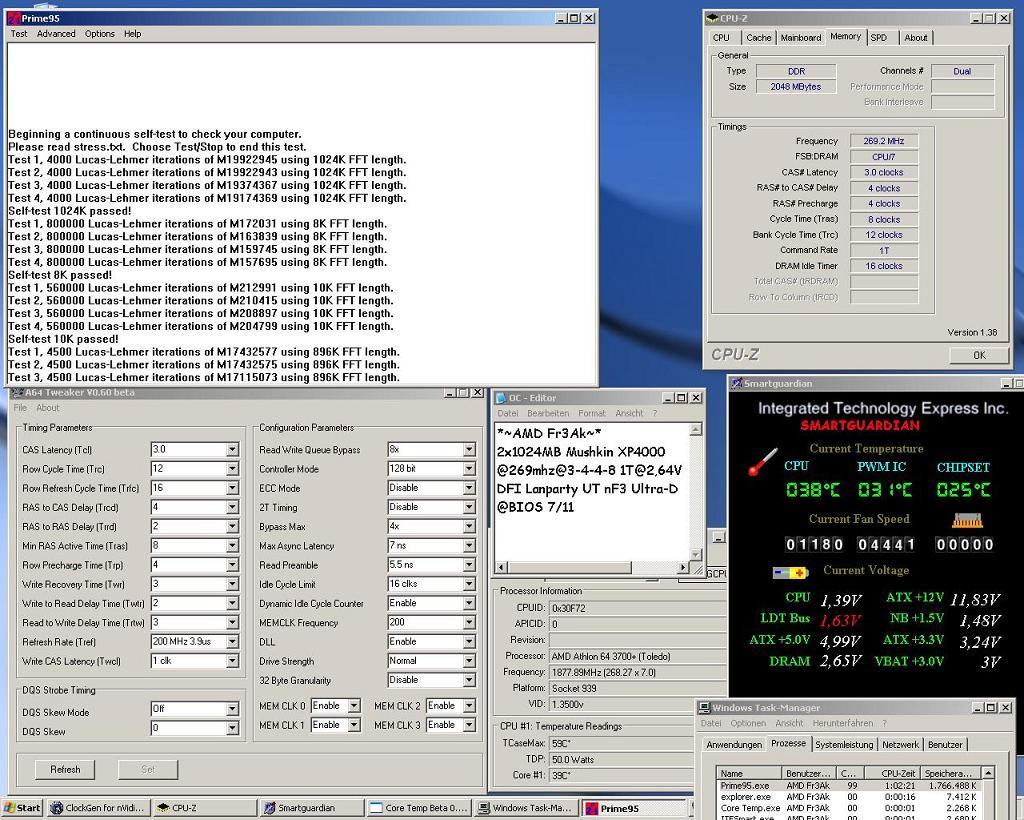This screenshot has height=820, width=1024.
Task: Go to CPU-Z's About tab
Action: click(x=916, y=38)
